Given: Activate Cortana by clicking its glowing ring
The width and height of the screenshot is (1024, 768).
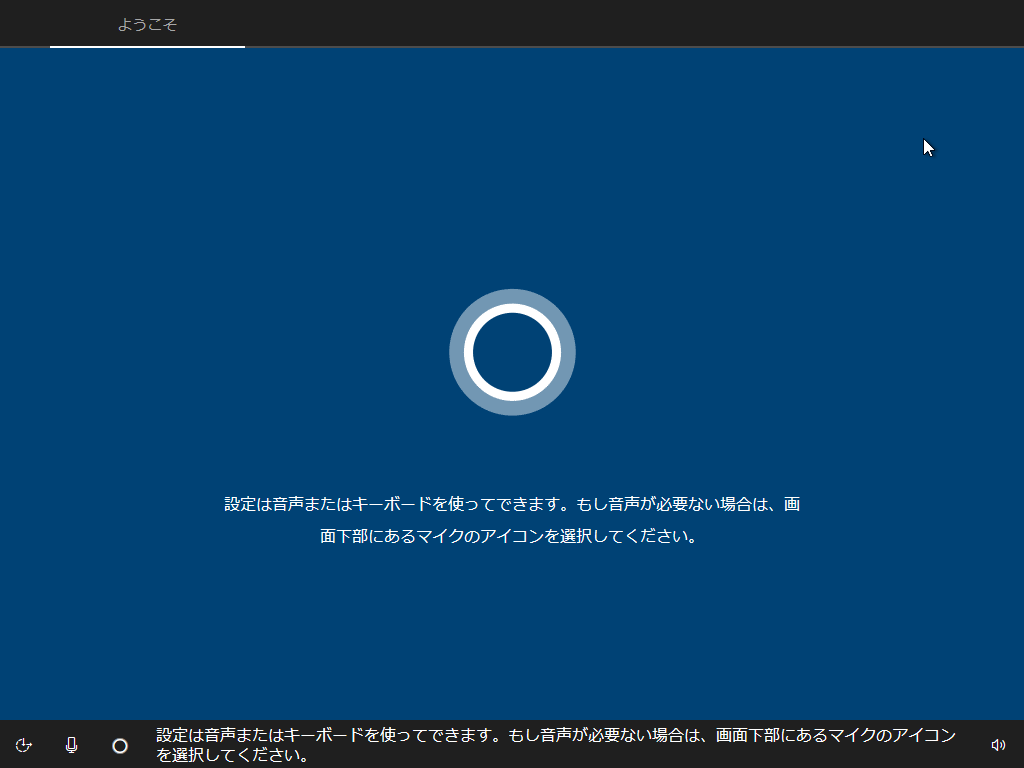Looking at the screenshot, I should pyautogui.click(x=512, y=352).
